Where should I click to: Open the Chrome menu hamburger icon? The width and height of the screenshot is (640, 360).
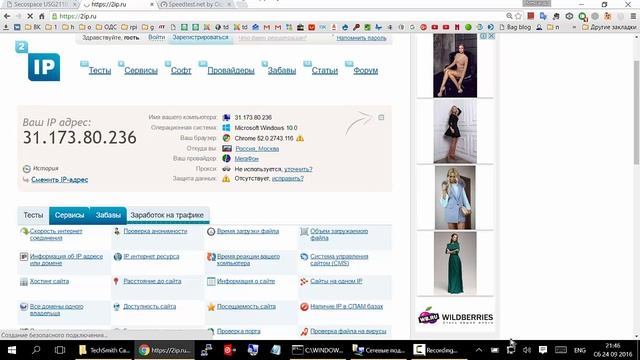633,16
